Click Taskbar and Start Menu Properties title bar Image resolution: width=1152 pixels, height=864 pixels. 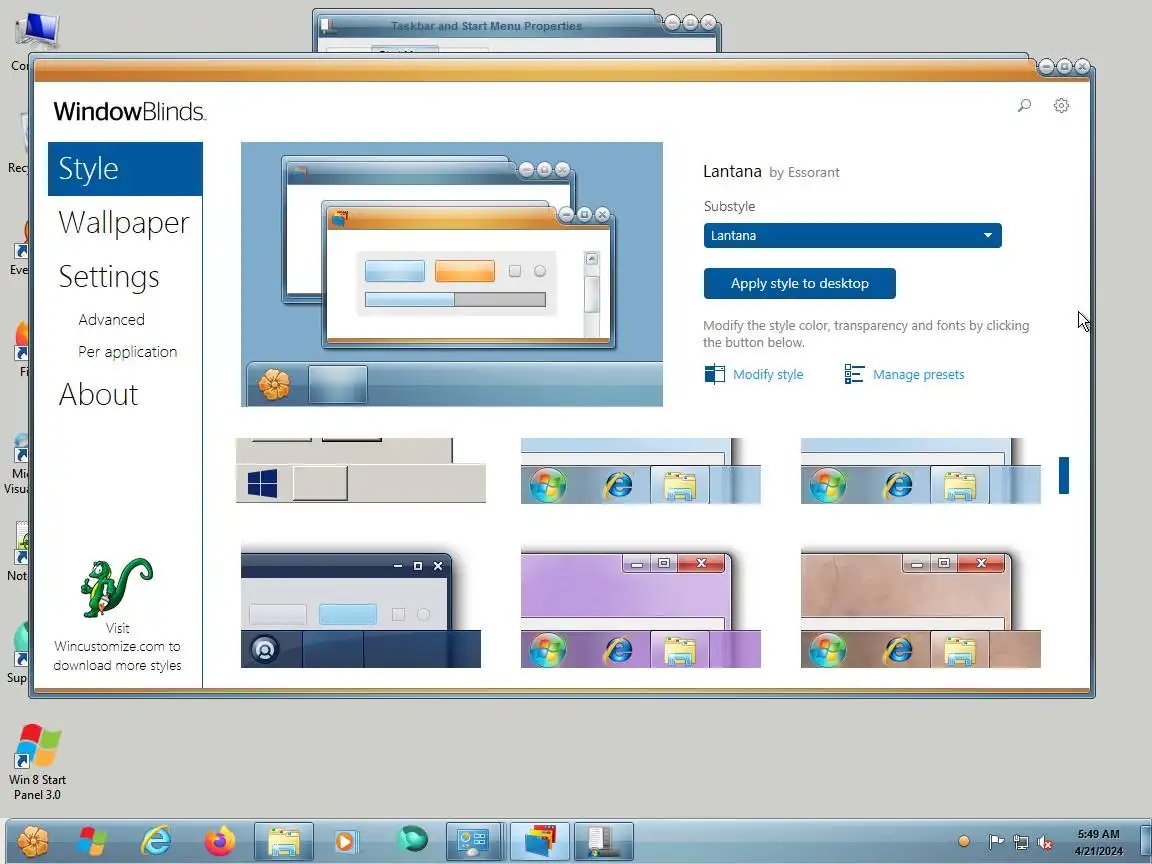(486, 26)
